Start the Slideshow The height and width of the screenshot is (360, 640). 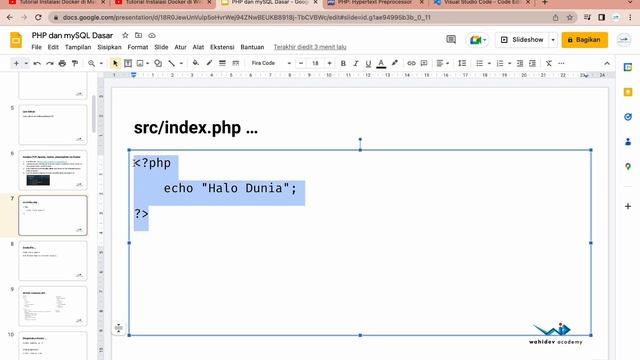pos(522,40)
